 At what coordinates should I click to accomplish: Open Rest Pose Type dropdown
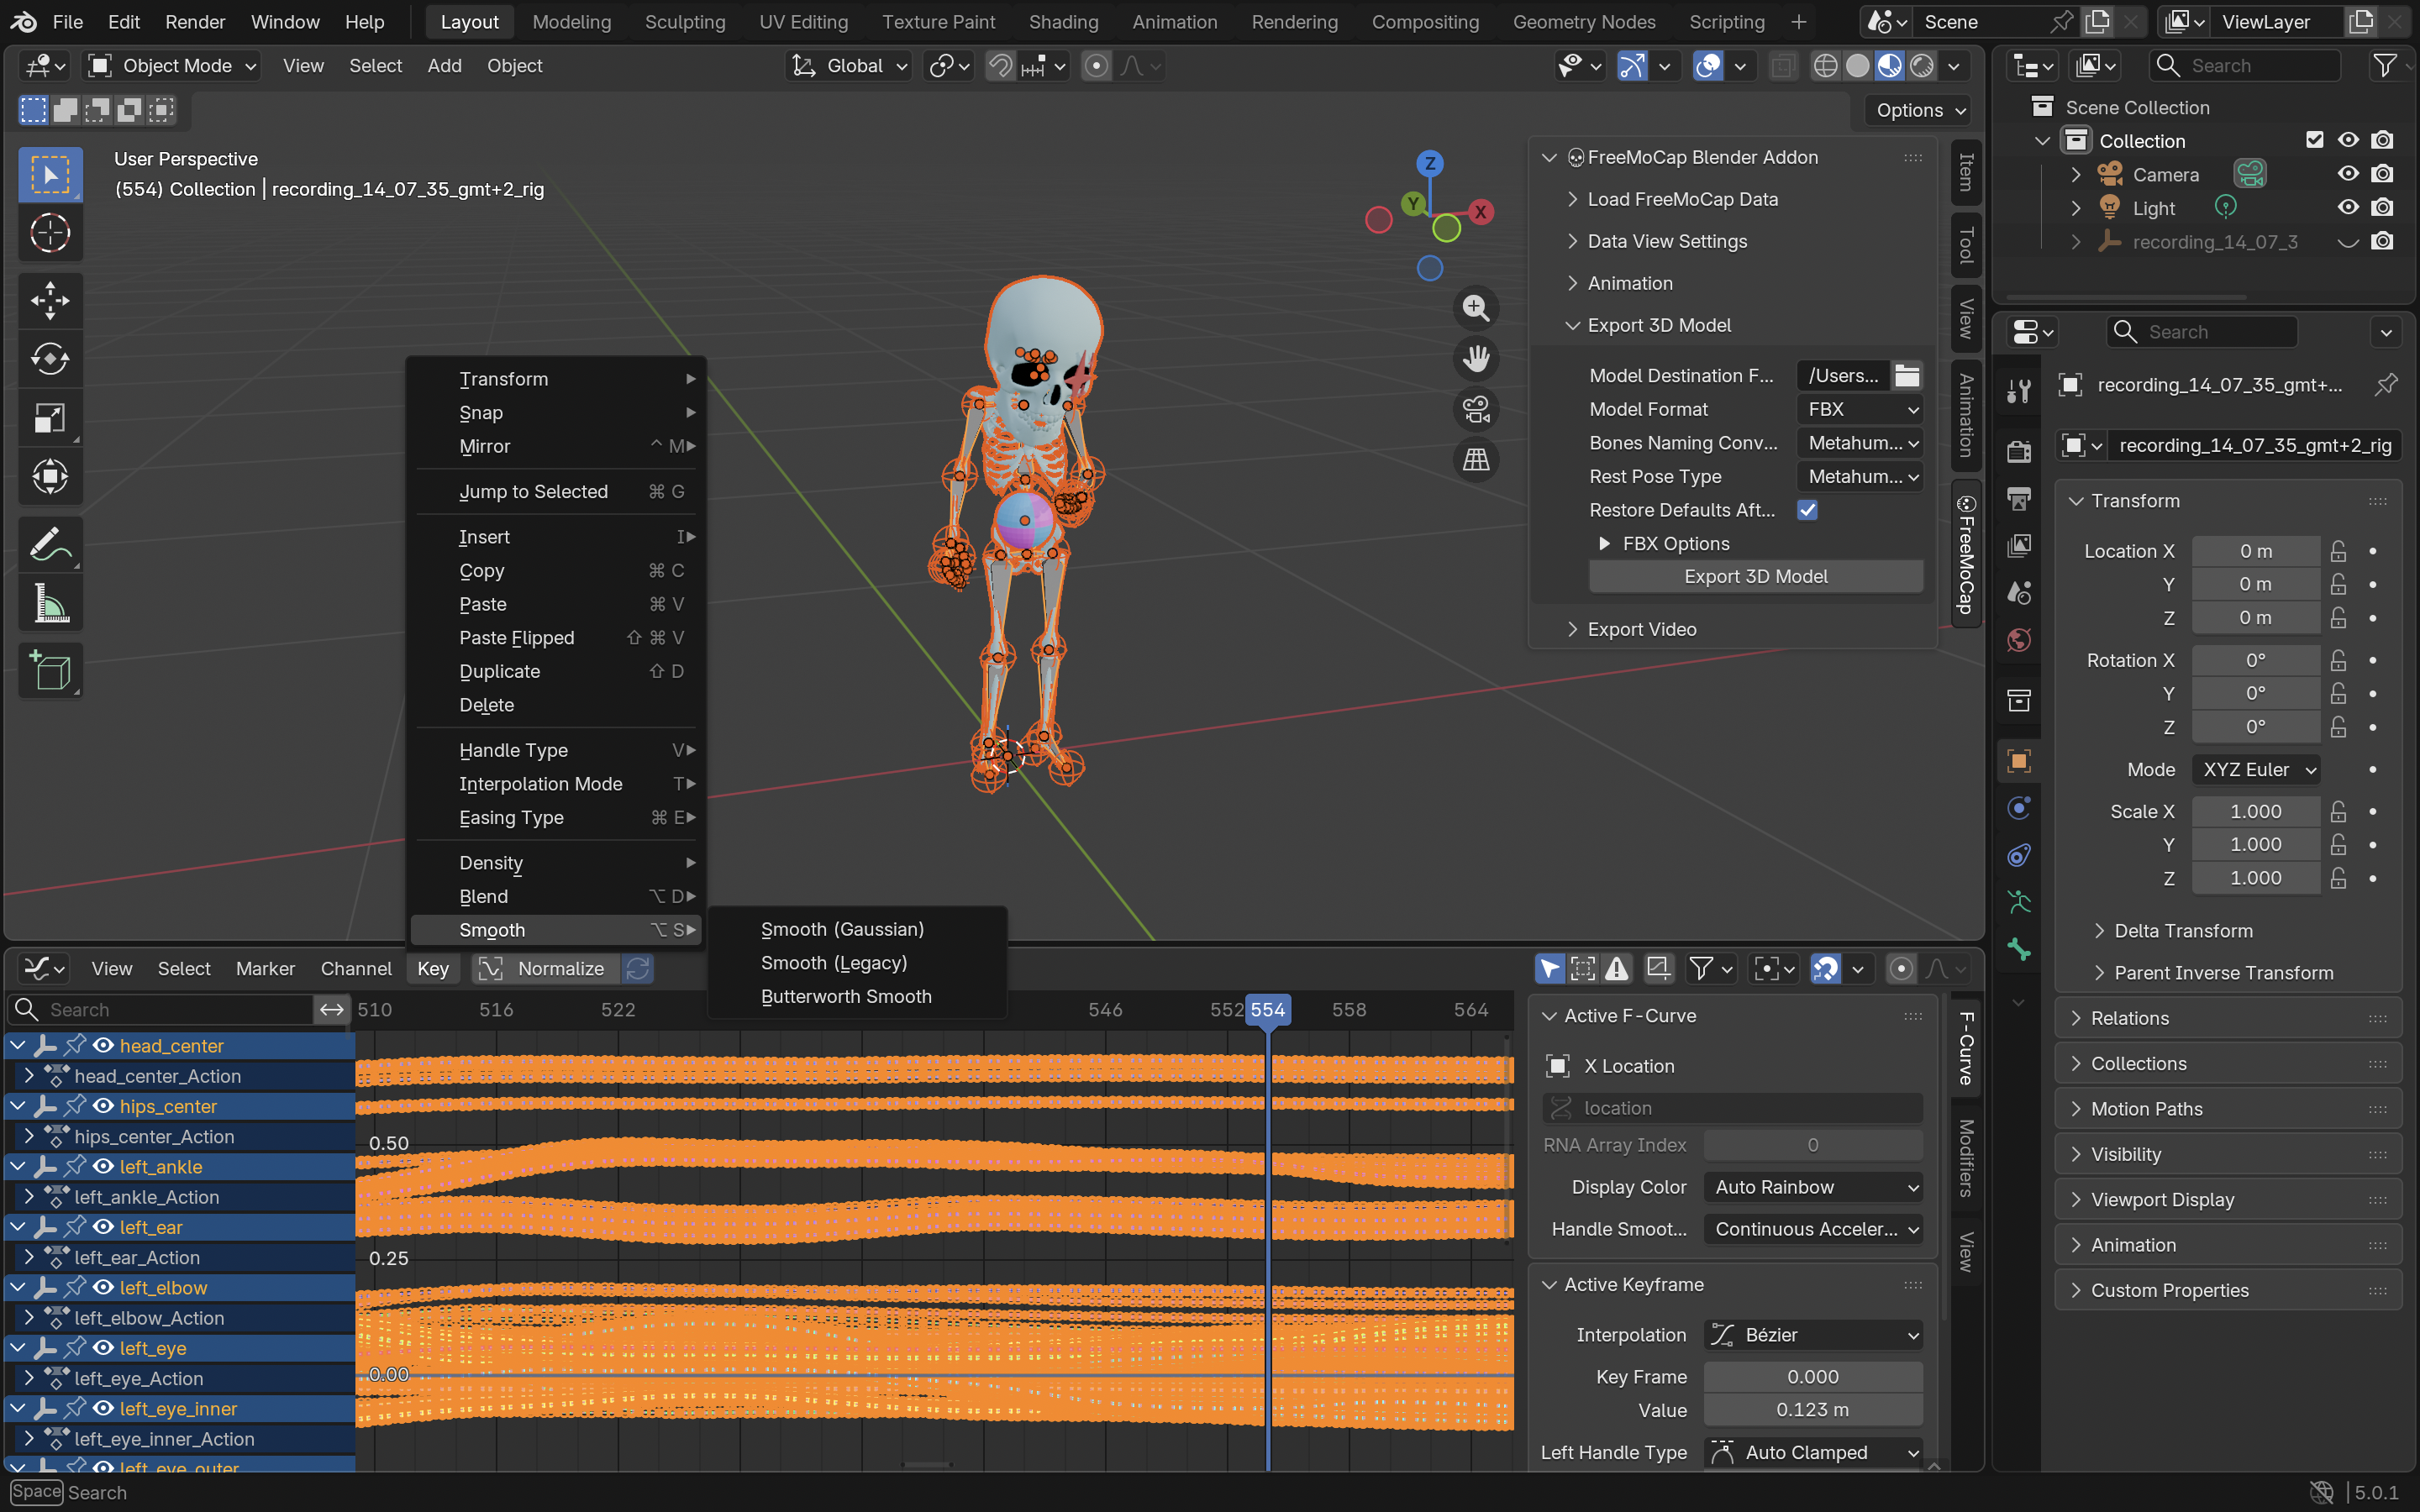click(x=1860, y=476)
